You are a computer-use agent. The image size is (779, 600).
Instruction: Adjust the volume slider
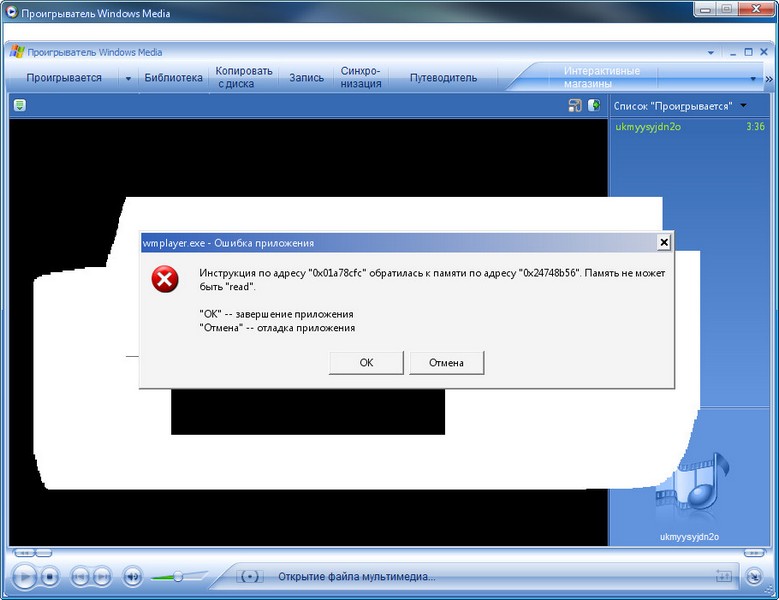(x=178, y=577)
